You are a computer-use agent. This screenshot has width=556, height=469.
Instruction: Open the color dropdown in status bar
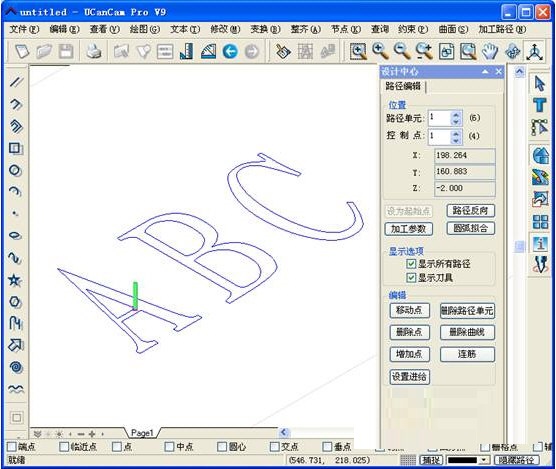pos(484,460)
